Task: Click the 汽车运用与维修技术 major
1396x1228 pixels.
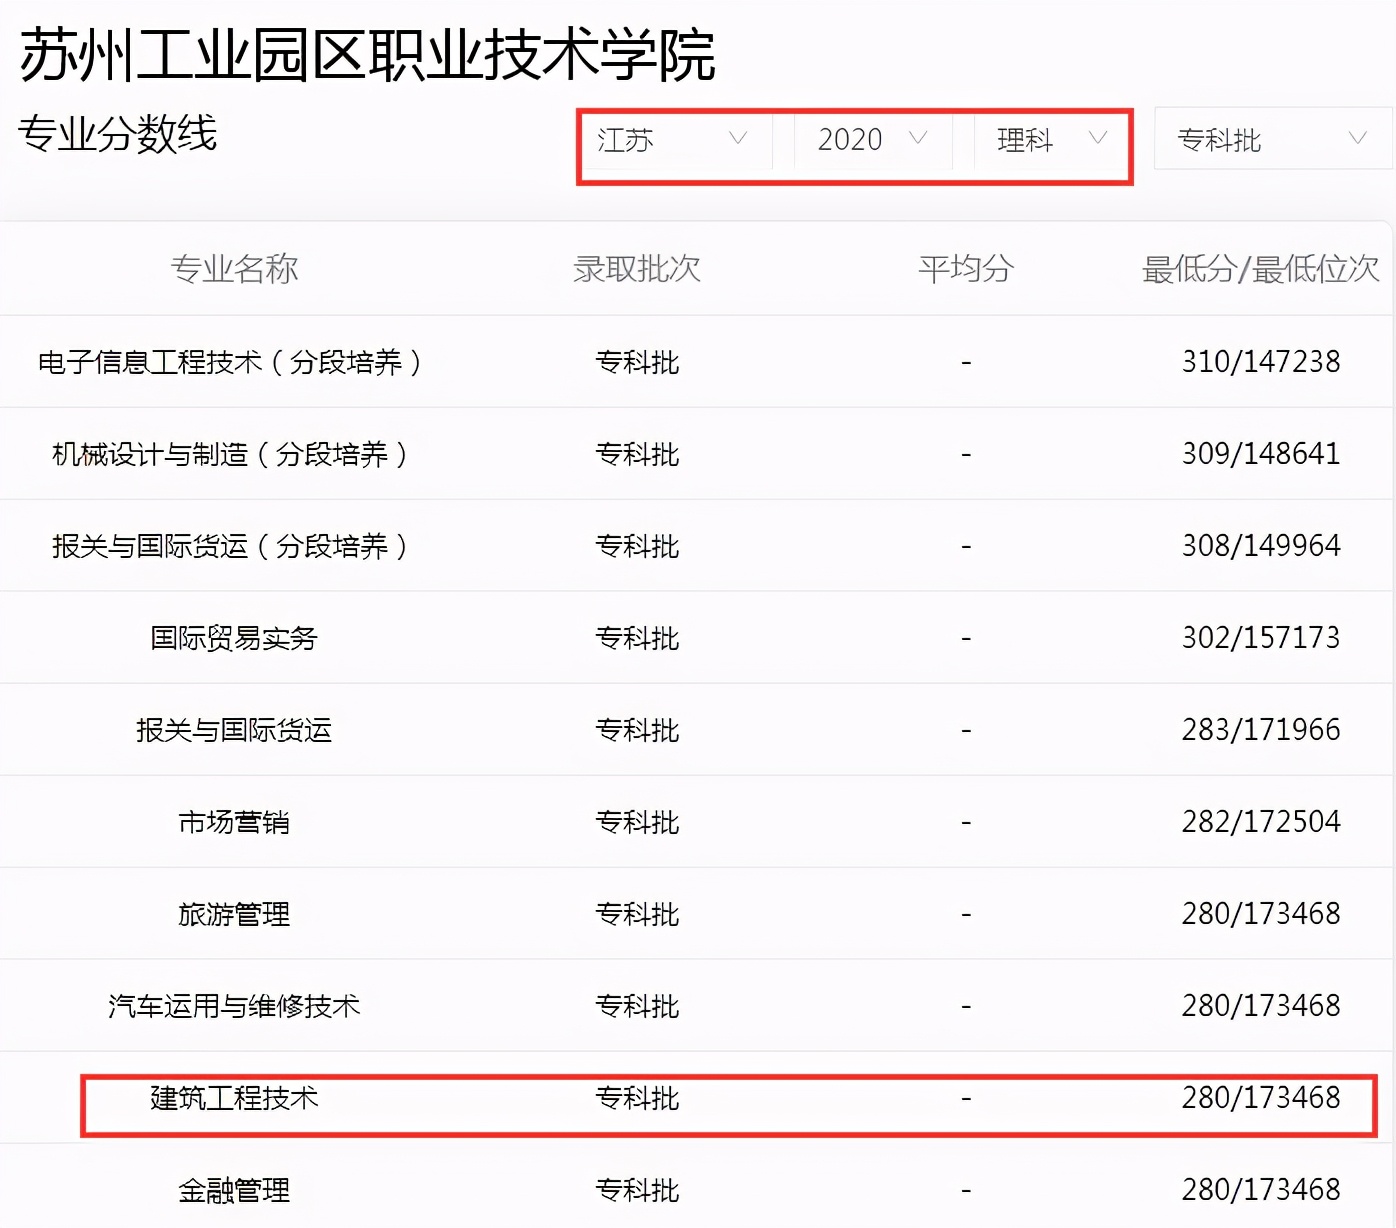Action: [232, 1006]
